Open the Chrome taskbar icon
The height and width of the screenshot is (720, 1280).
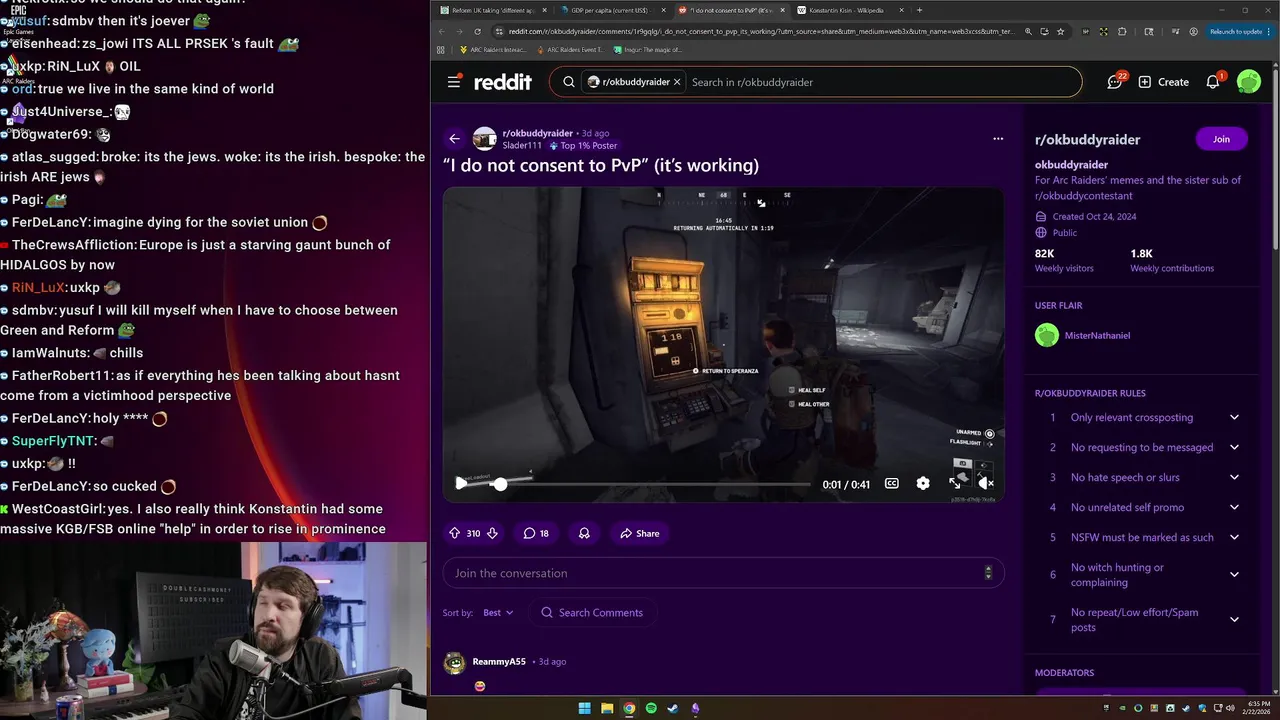pyautogui.click(x=629, y=708)
